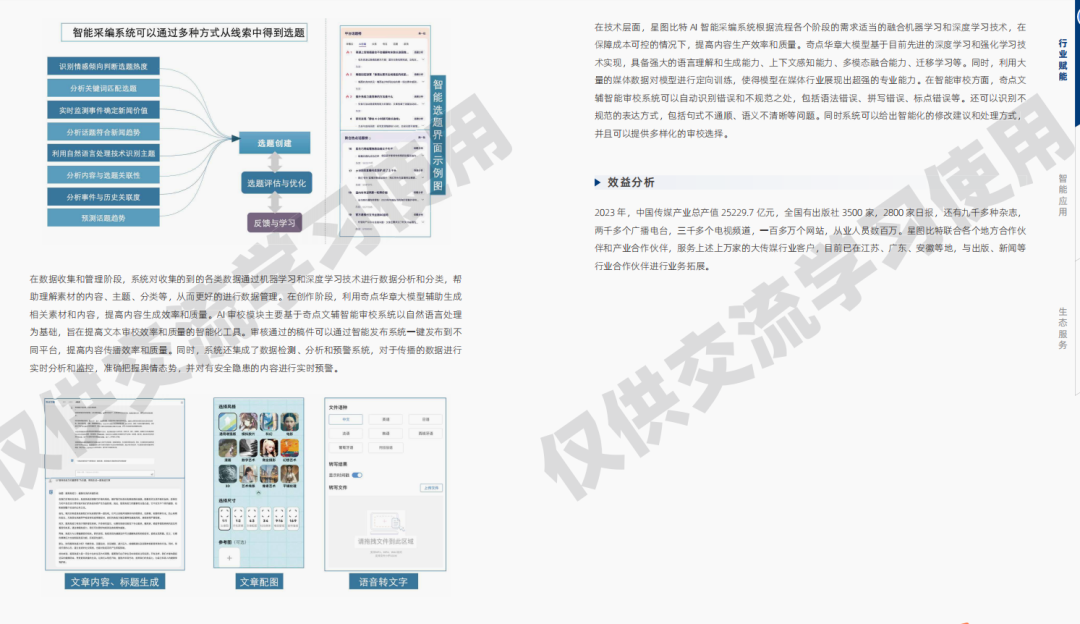Select the 分析话题符合新闻趋势 box
The image size is (1080, 624).
(x=103, y=132)
